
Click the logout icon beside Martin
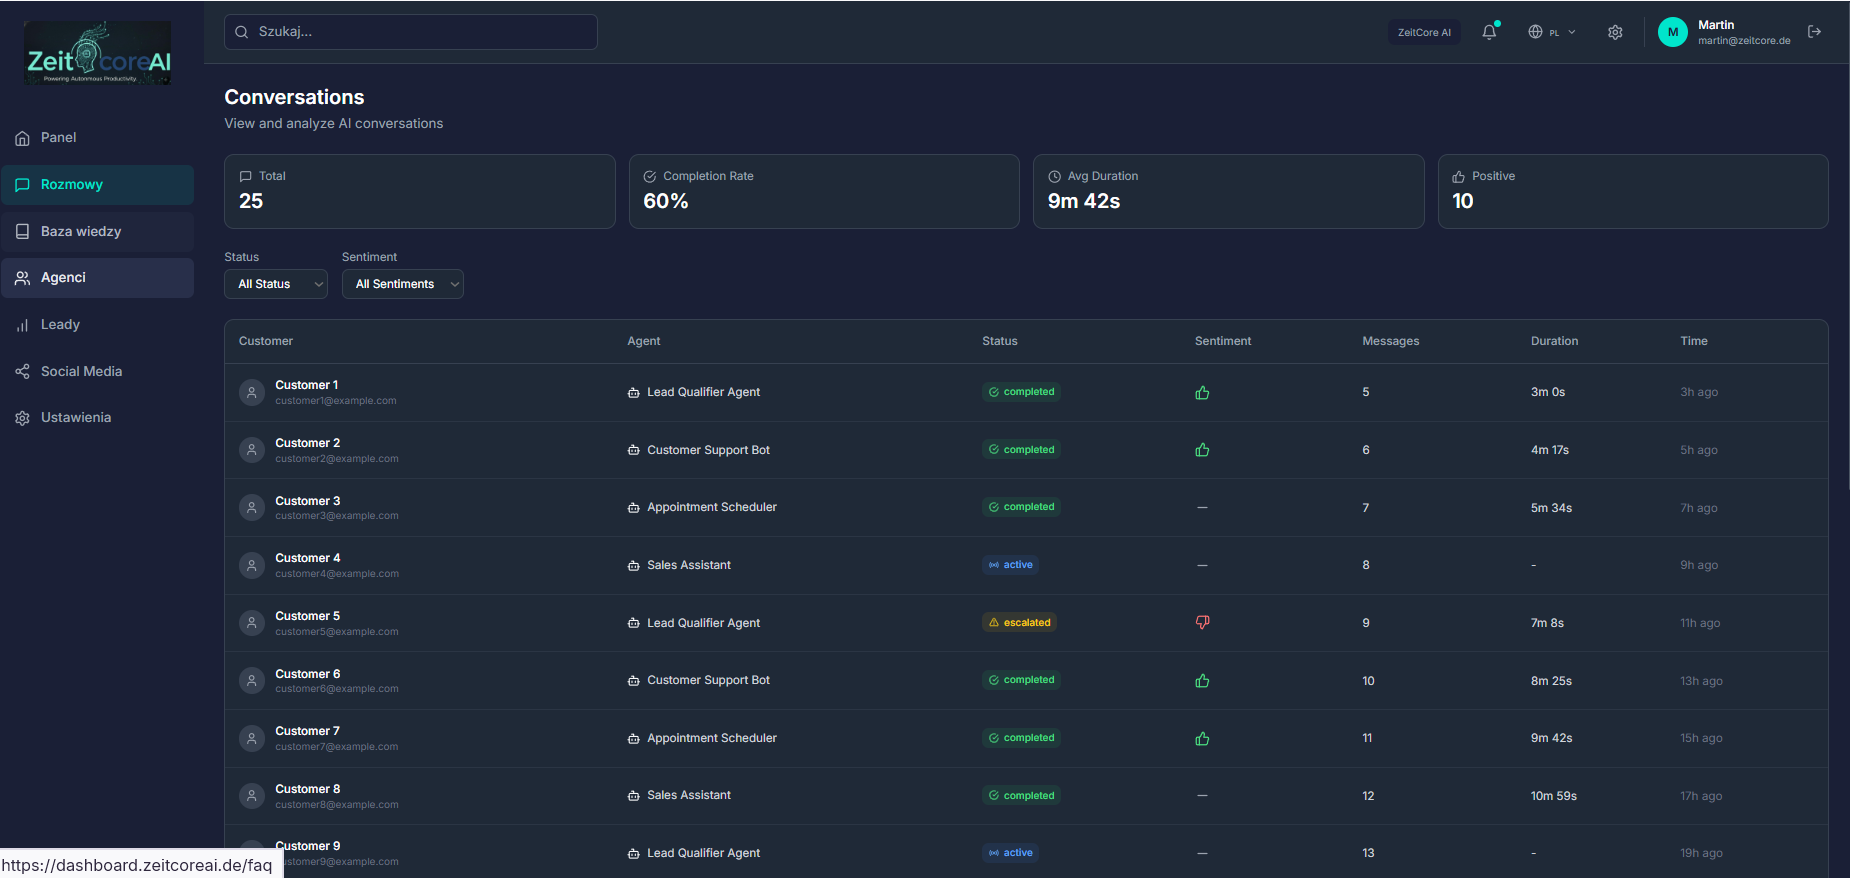coord(1814,32)
